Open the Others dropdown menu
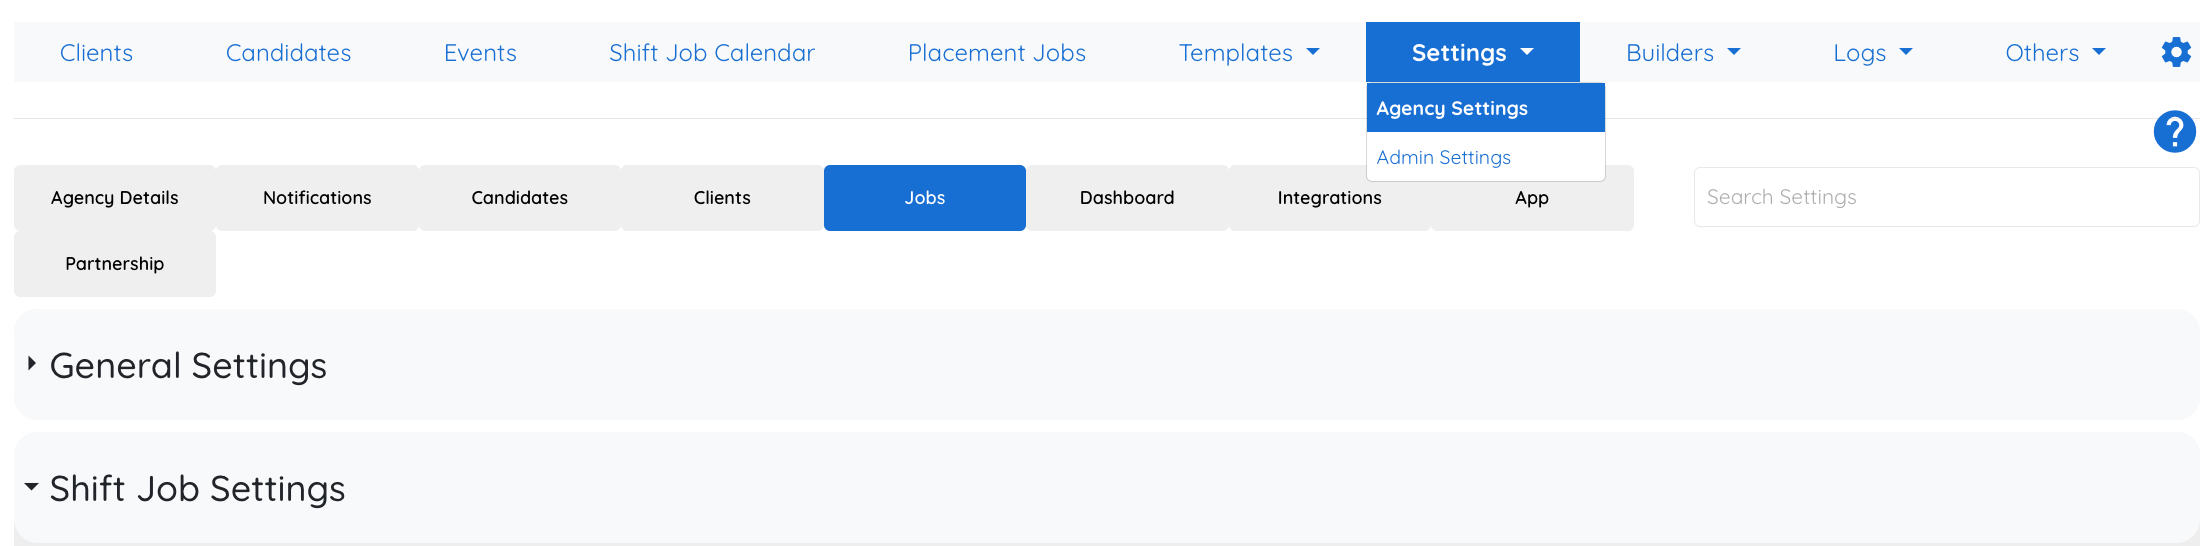The image size is (2210, 546). [2055, 52]
